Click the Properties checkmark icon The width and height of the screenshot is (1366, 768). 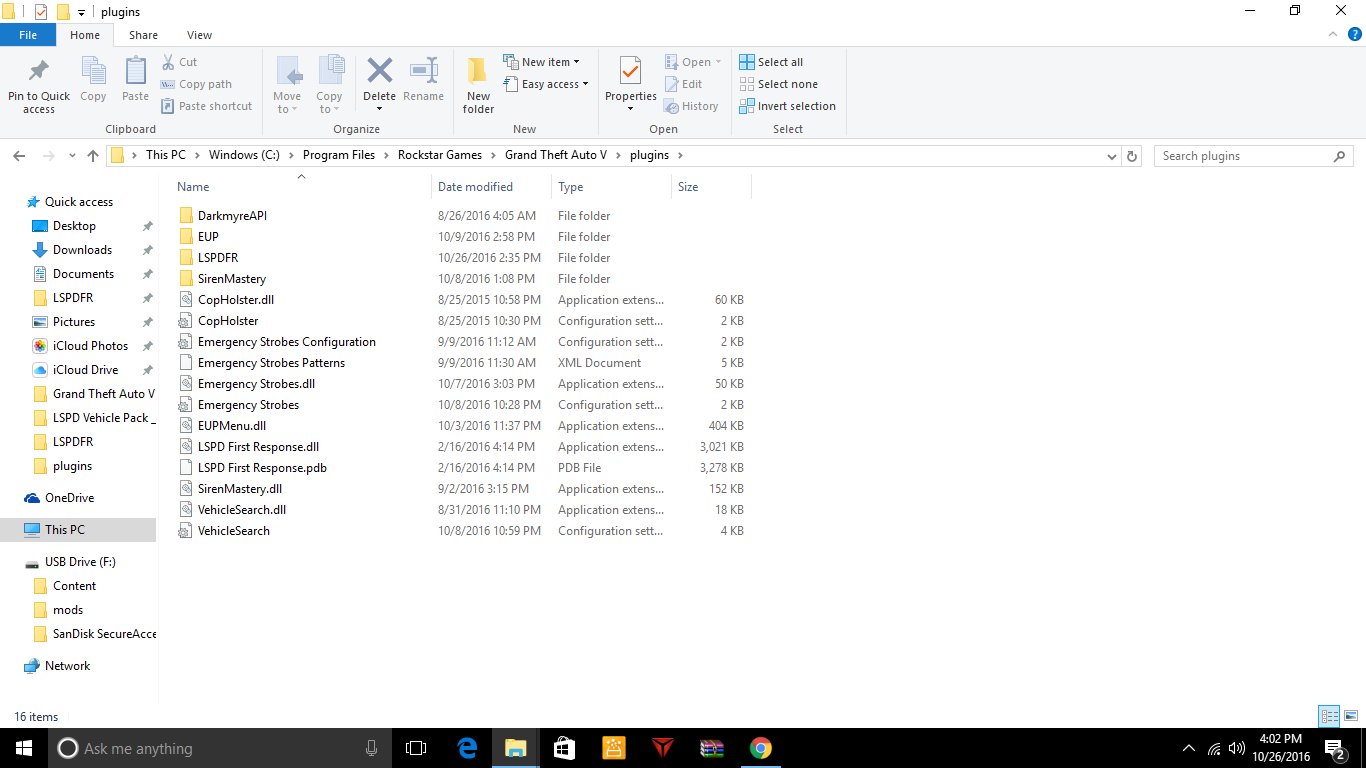(630, 71)
